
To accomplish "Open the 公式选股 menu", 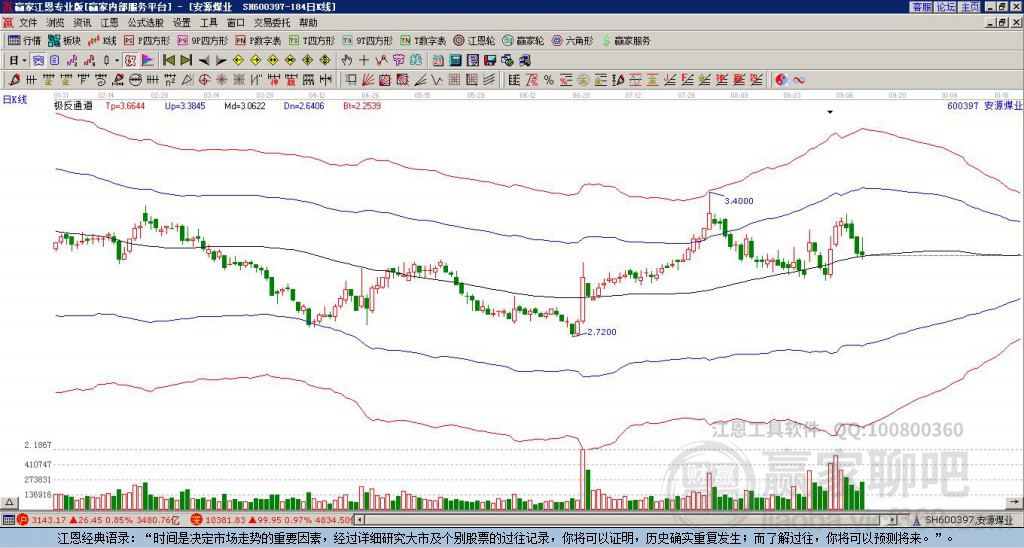I will 146,23.
